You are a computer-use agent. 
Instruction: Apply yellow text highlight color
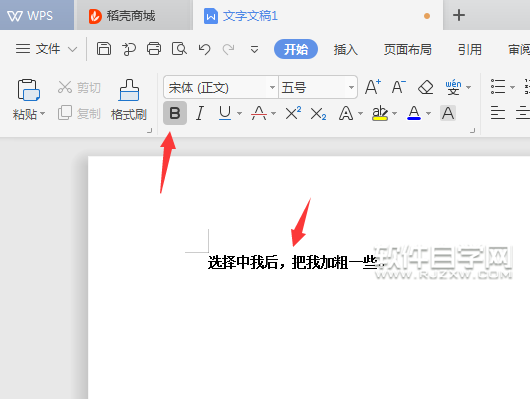pyautogui.click(x=380, y=113)
